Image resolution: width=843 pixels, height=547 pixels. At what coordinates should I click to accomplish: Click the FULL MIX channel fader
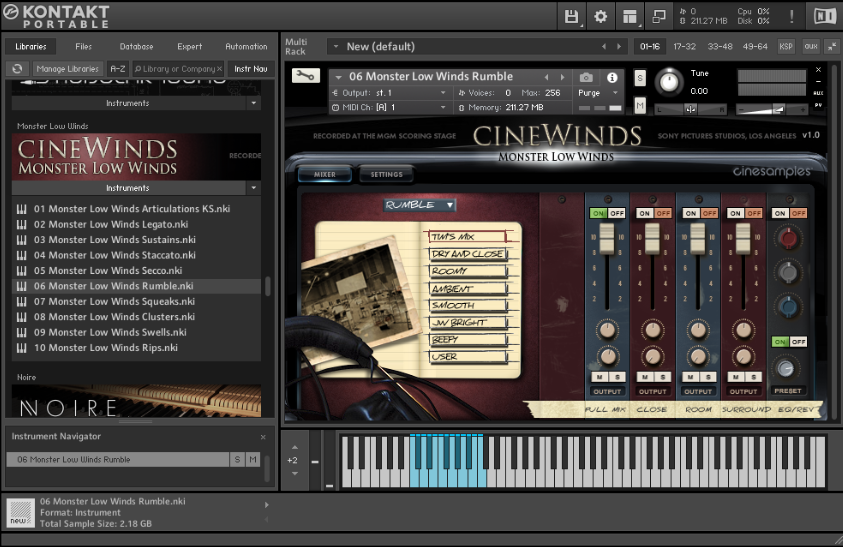point(607,239)
